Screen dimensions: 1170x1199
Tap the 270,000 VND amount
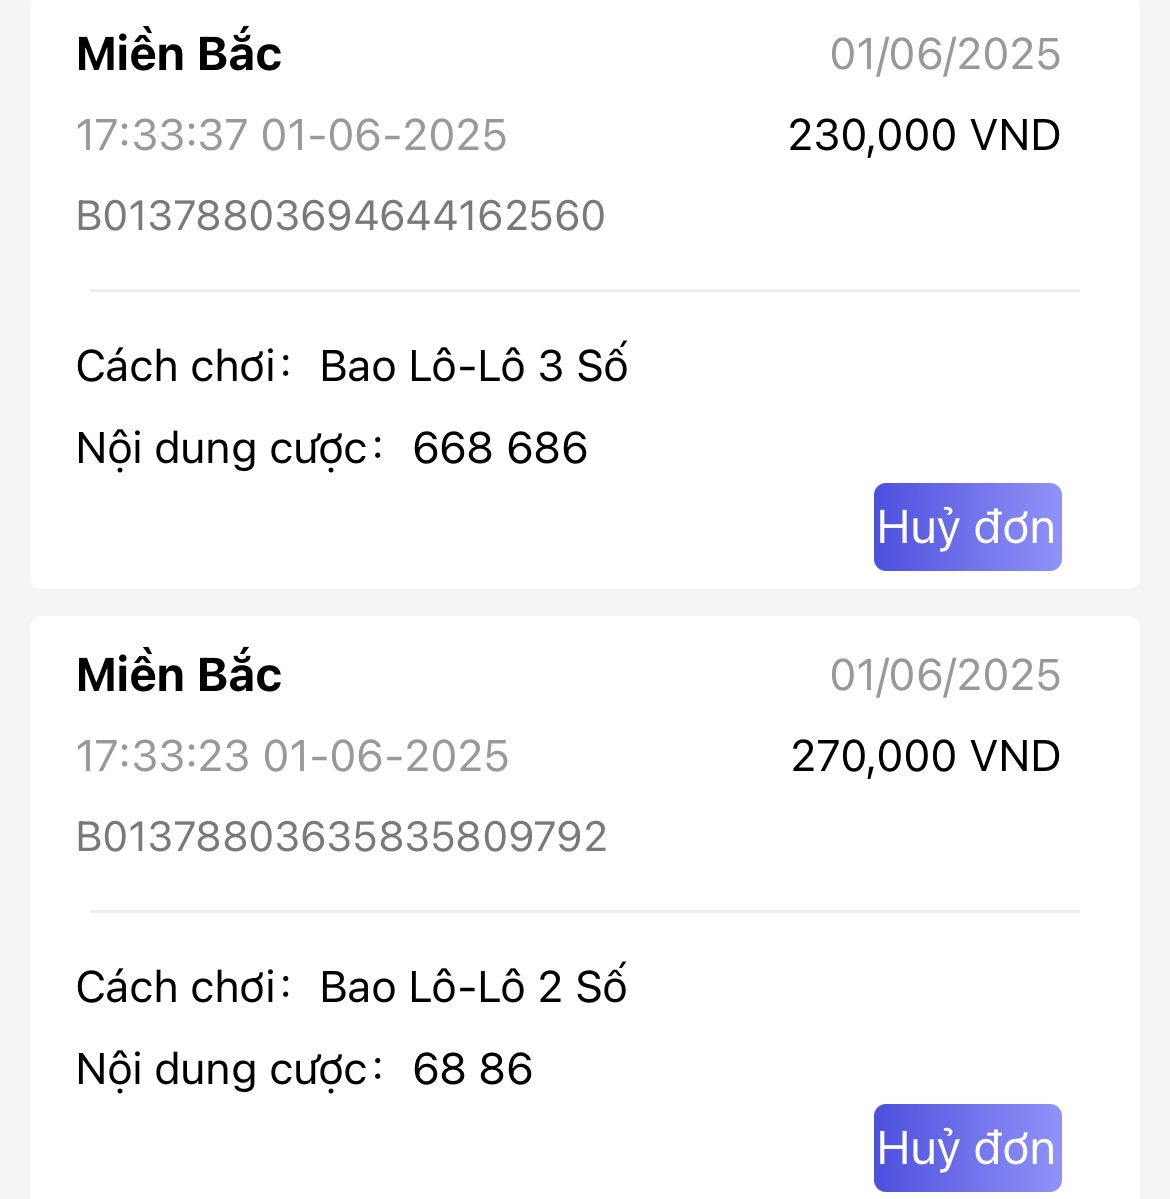tap(925, 756)
